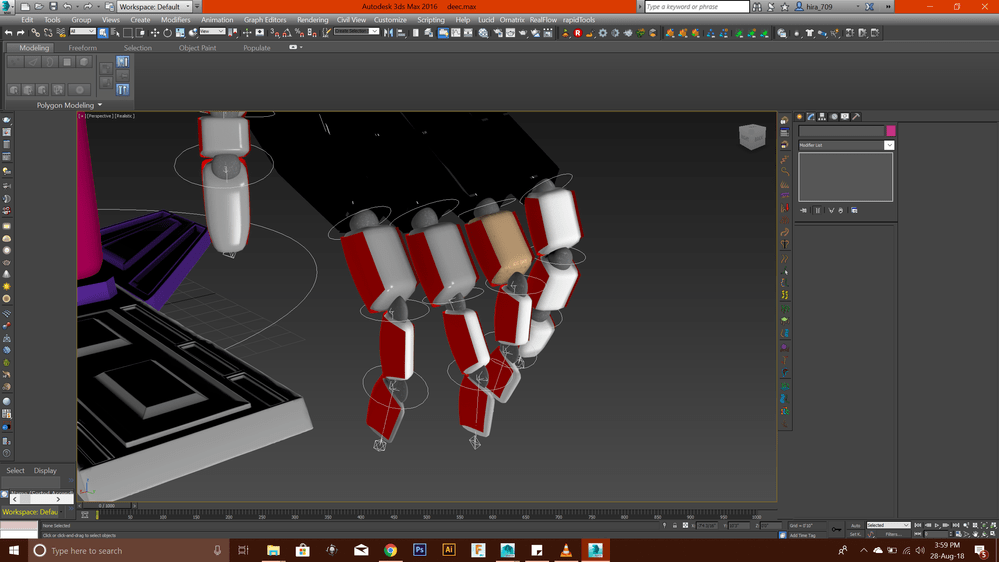
Task: Click the Add Time Tag button
Action: pos(802,535)
